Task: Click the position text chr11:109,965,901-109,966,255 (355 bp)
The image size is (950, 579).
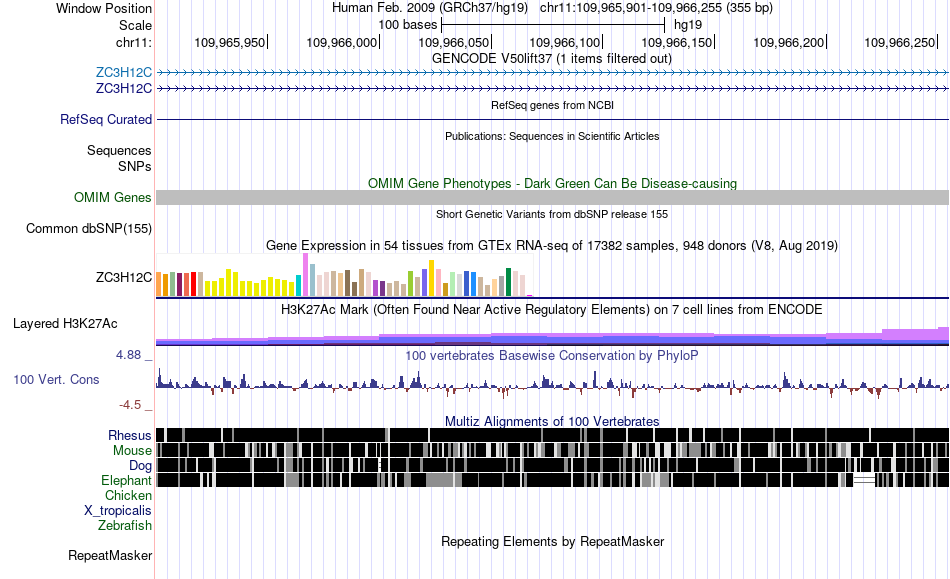Action: pyautogui.click(x=656, y=8)
